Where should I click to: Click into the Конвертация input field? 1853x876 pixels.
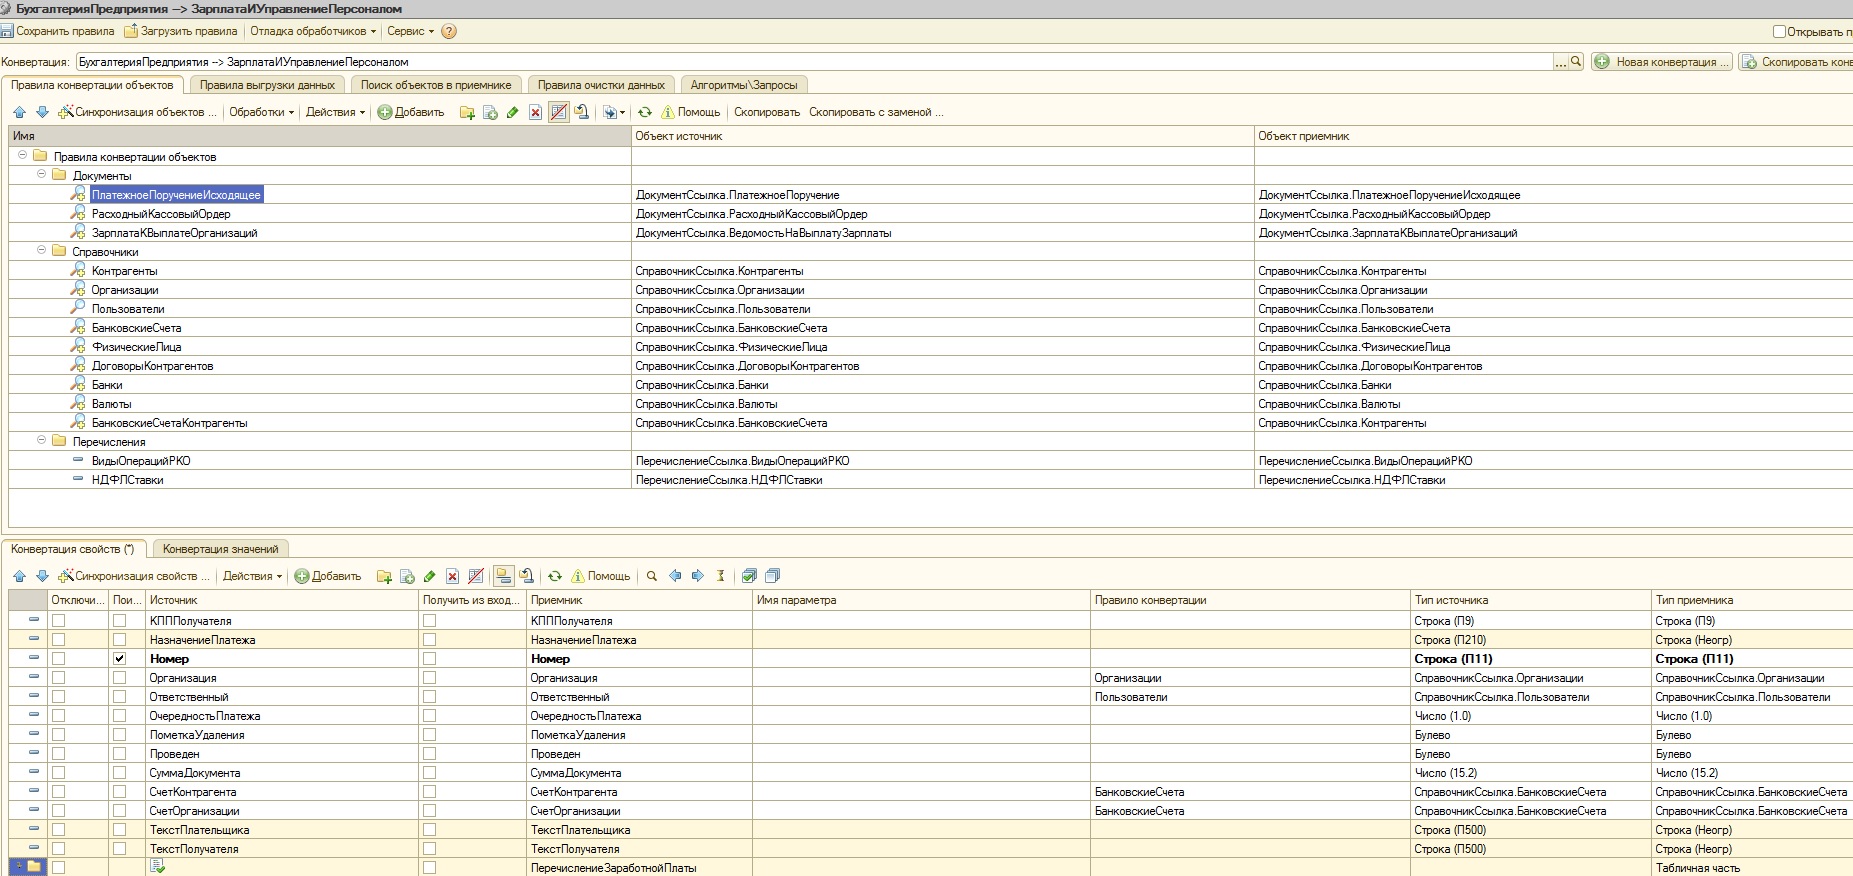[x=814, y=62]
